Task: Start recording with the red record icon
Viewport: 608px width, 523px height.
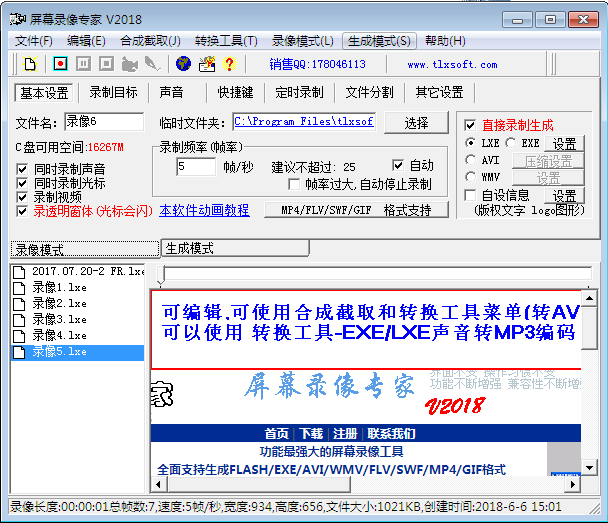Action: [60, 64]
